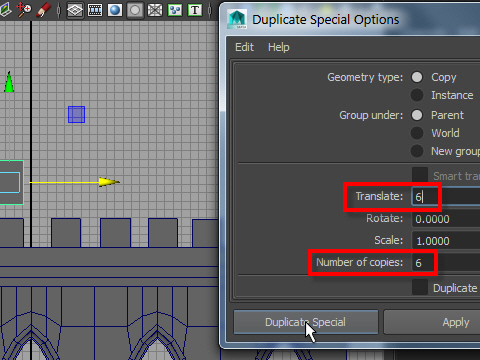Click into the Scale value field
Screen dimensions: 480x360
click(446, 241)
